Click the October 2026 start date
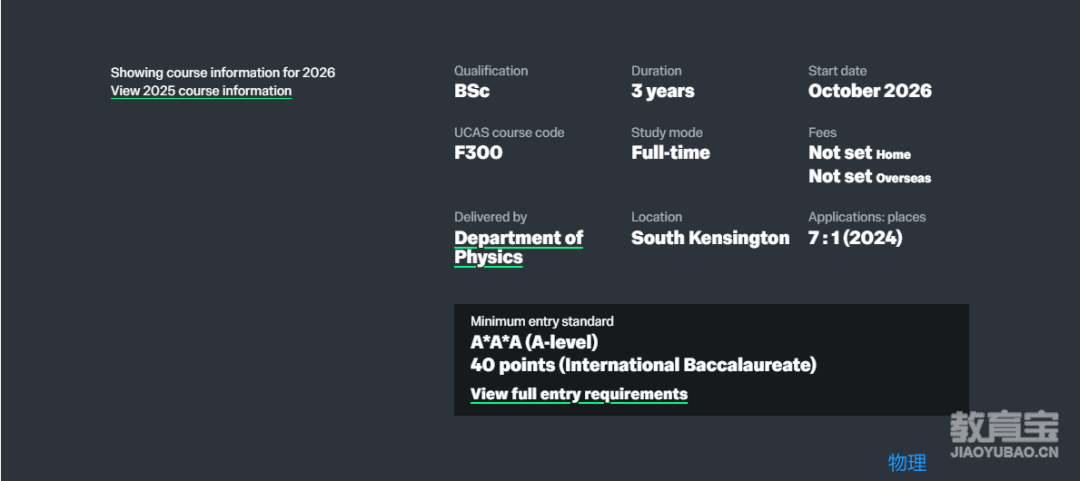 coord(870,91)
